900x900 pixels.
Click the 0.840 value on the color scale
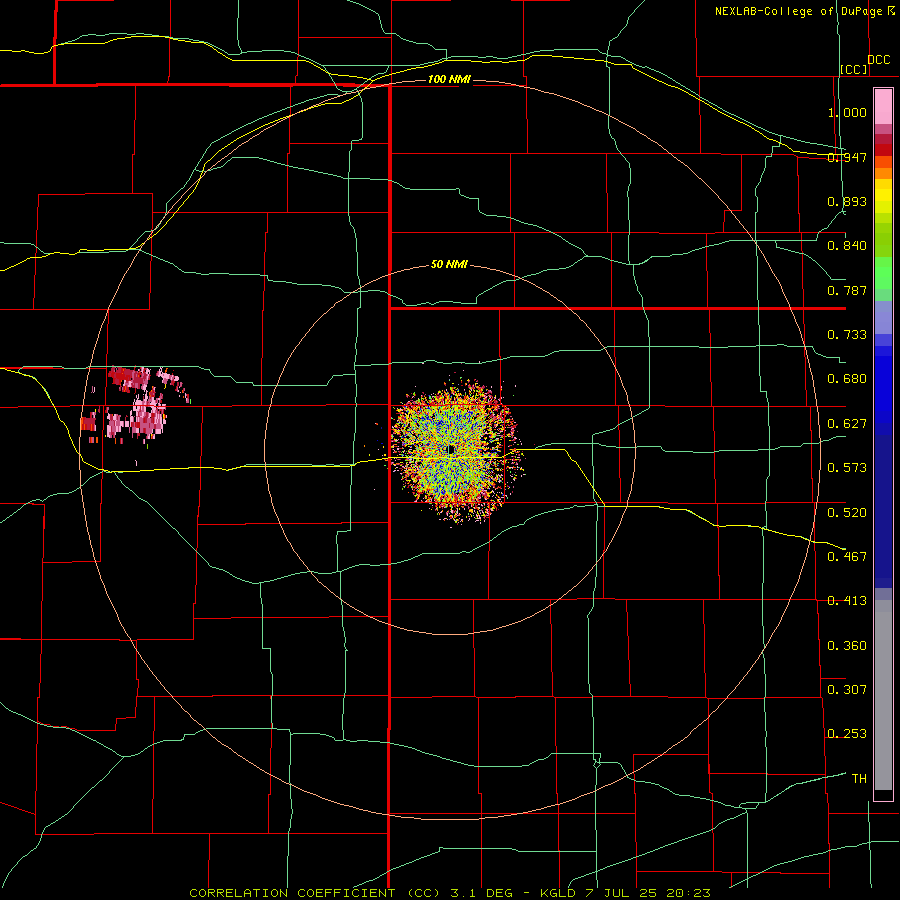[x=847, y=246]
